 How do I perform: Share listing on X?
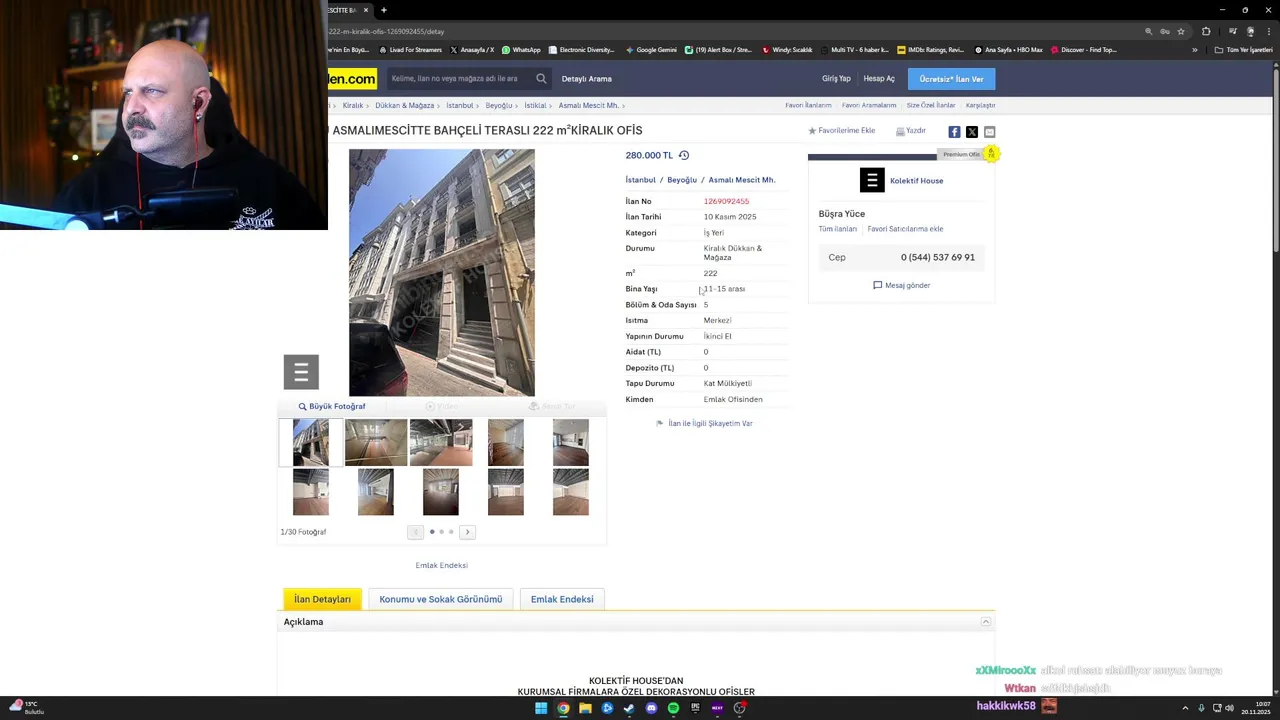coord(972,132)
